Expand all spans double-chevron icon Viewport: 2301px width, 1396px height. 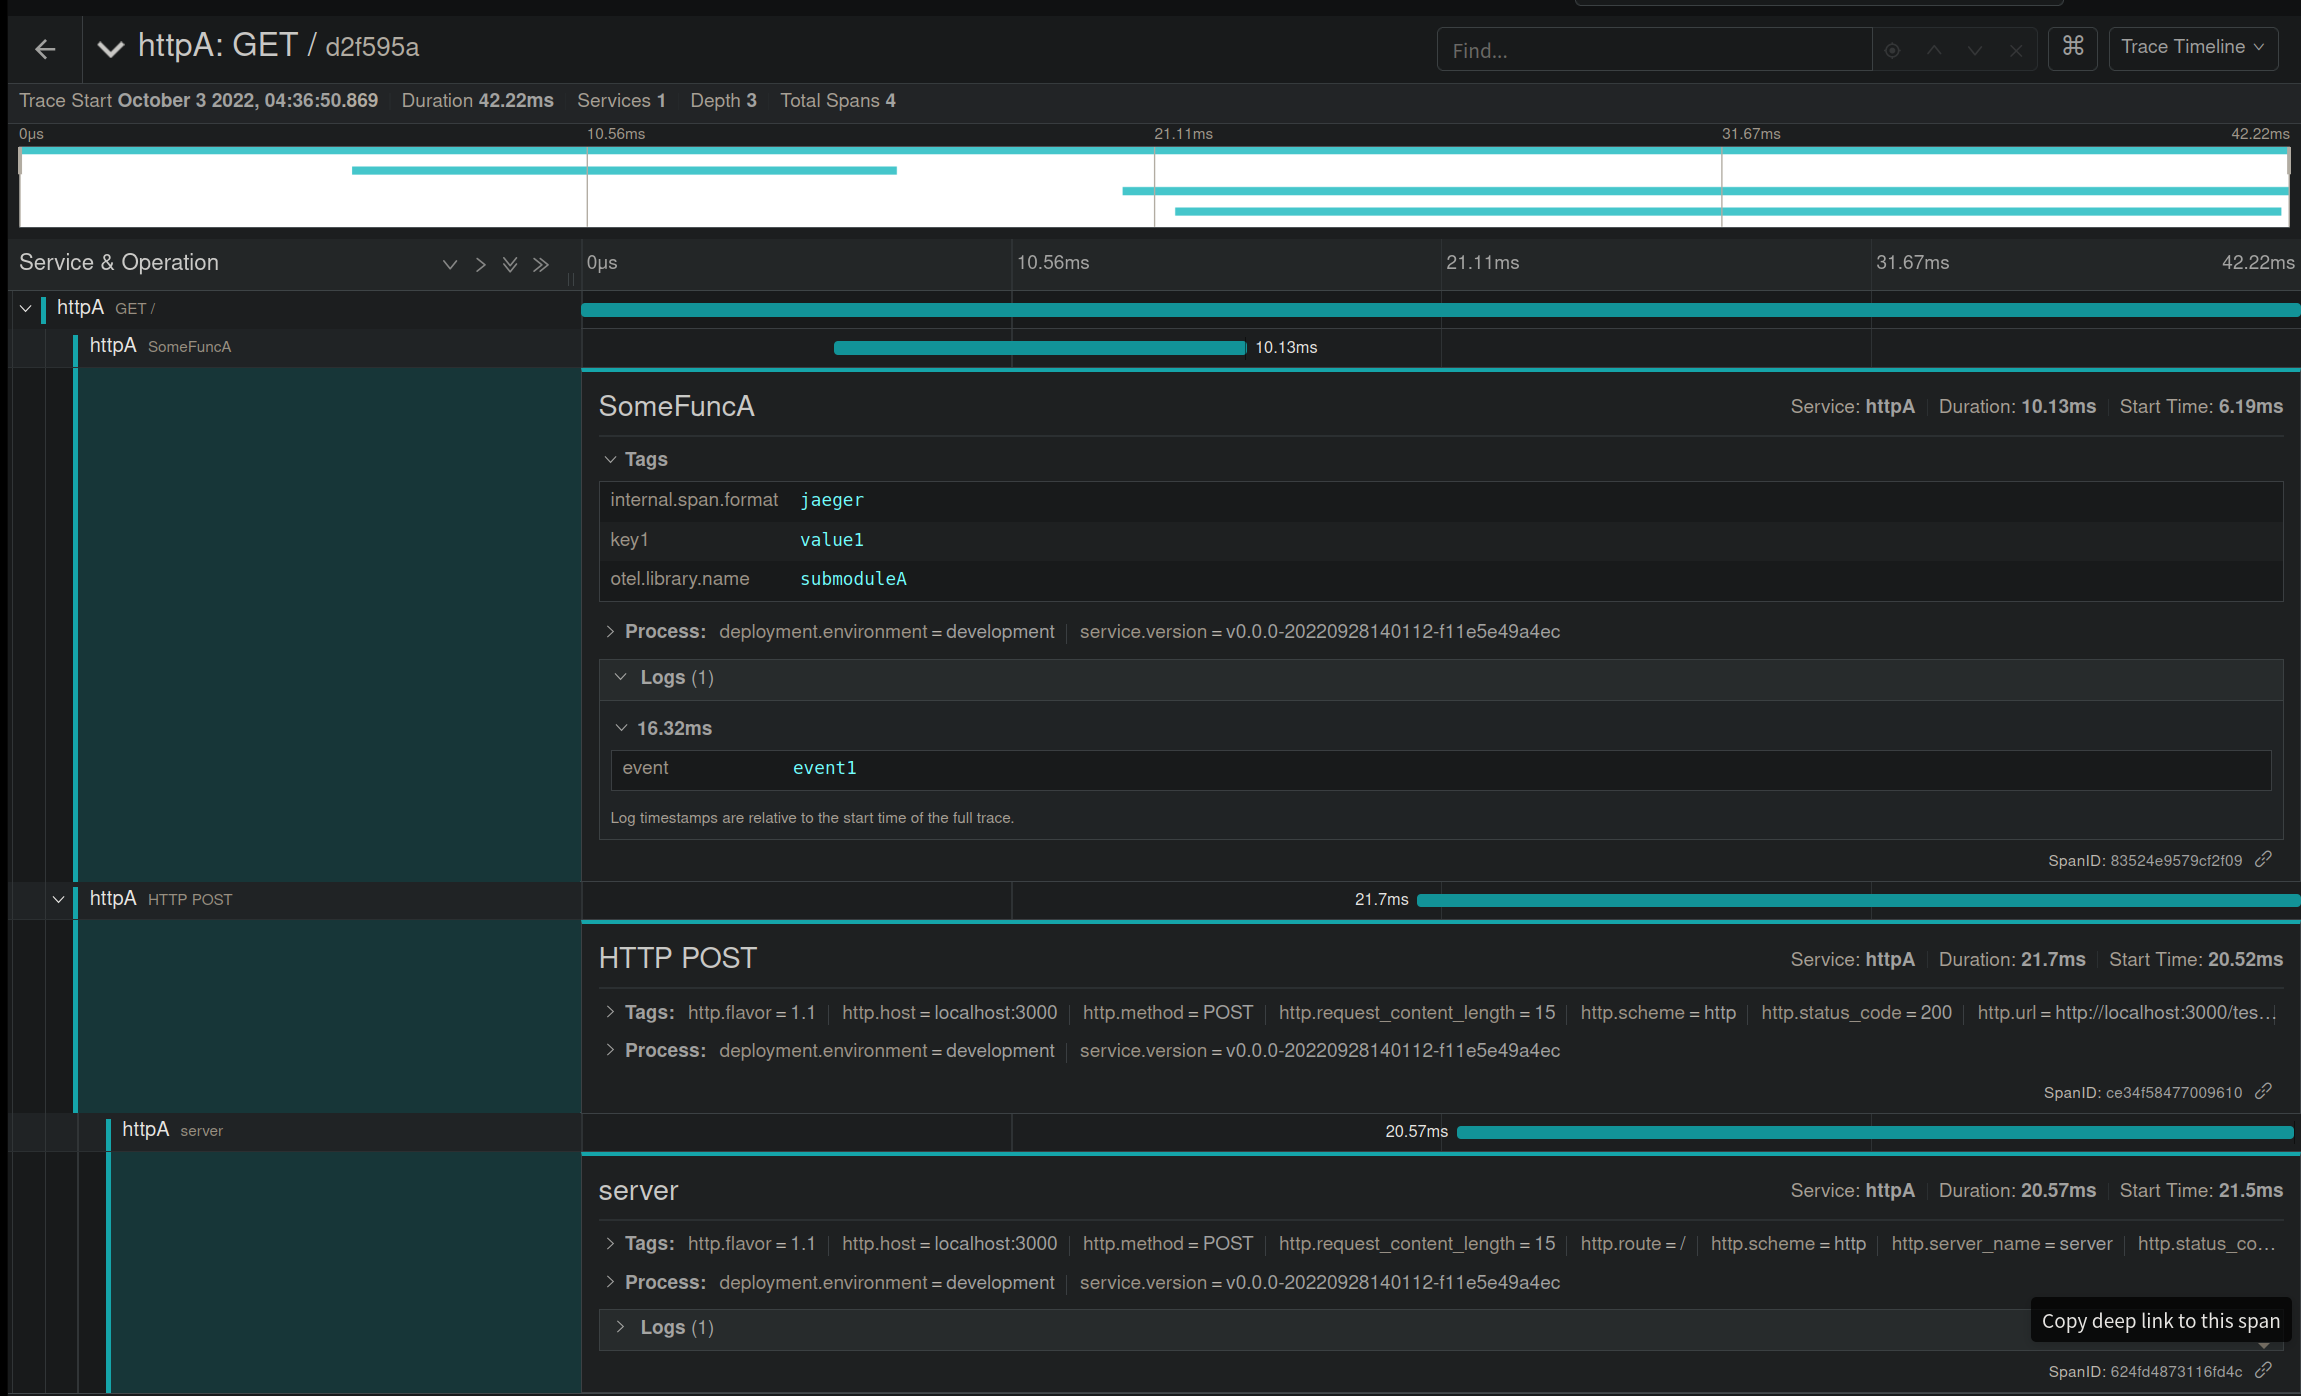[x=510, y=264]
